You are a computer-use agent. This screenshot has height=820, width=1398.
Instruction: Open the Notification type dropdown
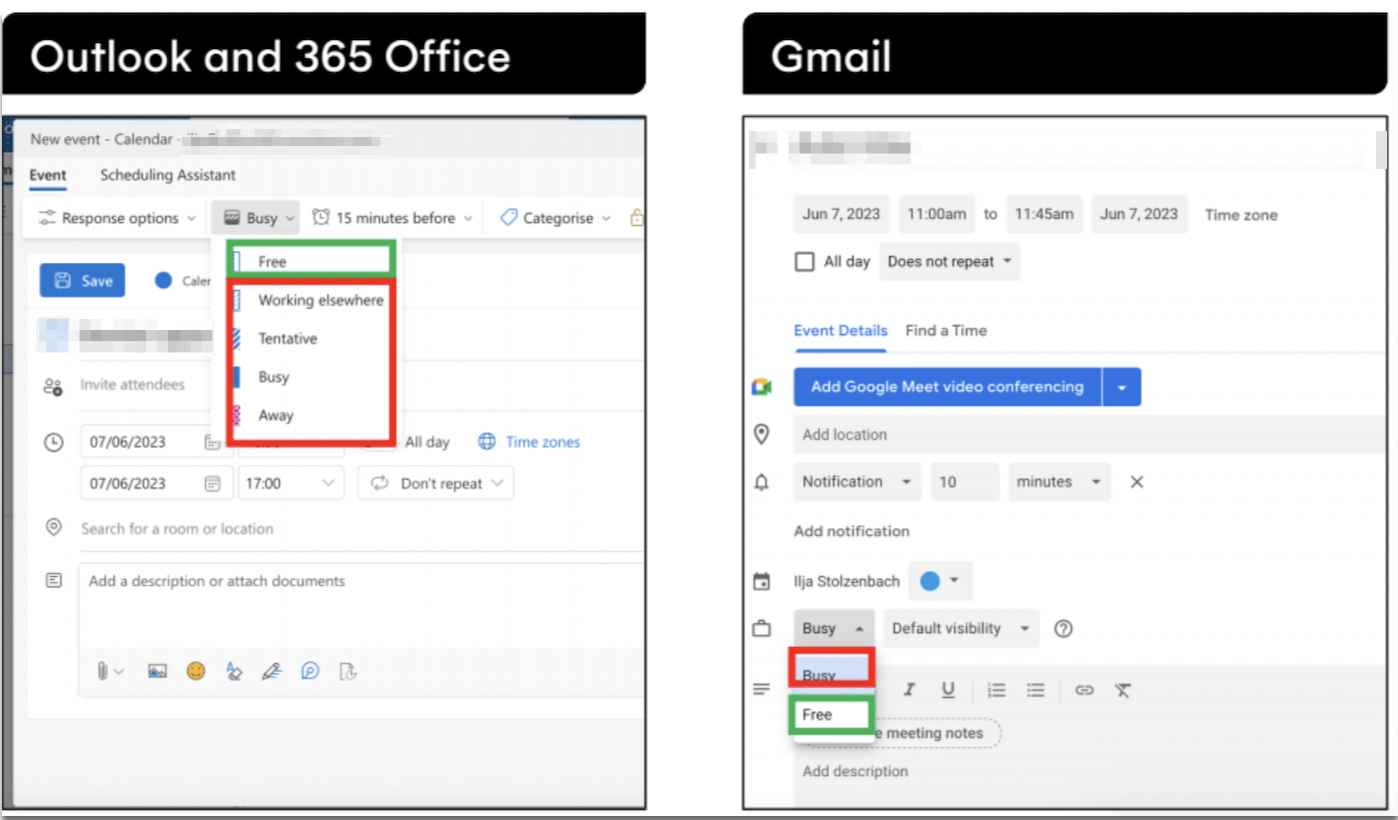(x=858, y=482)
